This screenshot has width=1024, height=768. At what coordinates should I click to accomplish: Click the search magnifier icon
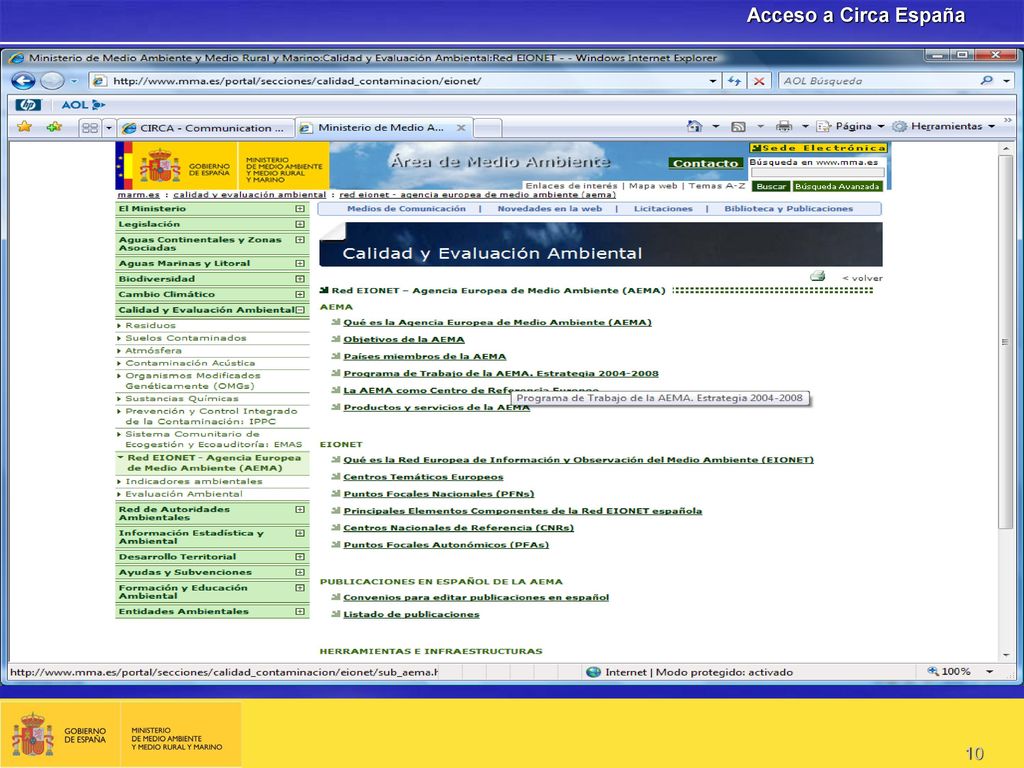[986, 80]
